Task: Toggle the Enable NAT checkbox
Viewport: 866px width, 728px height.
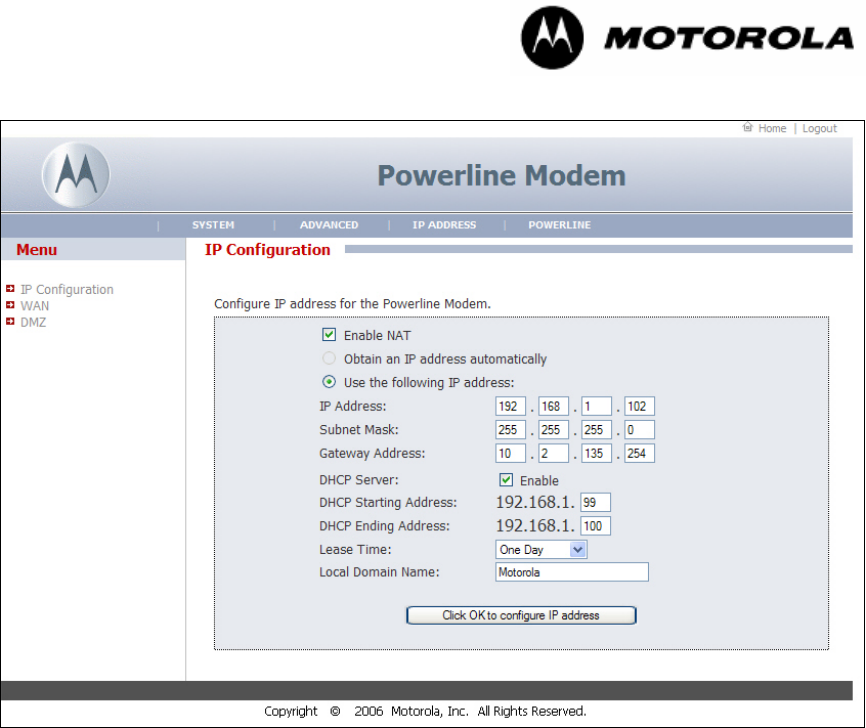Action: [x=329, y=335]
